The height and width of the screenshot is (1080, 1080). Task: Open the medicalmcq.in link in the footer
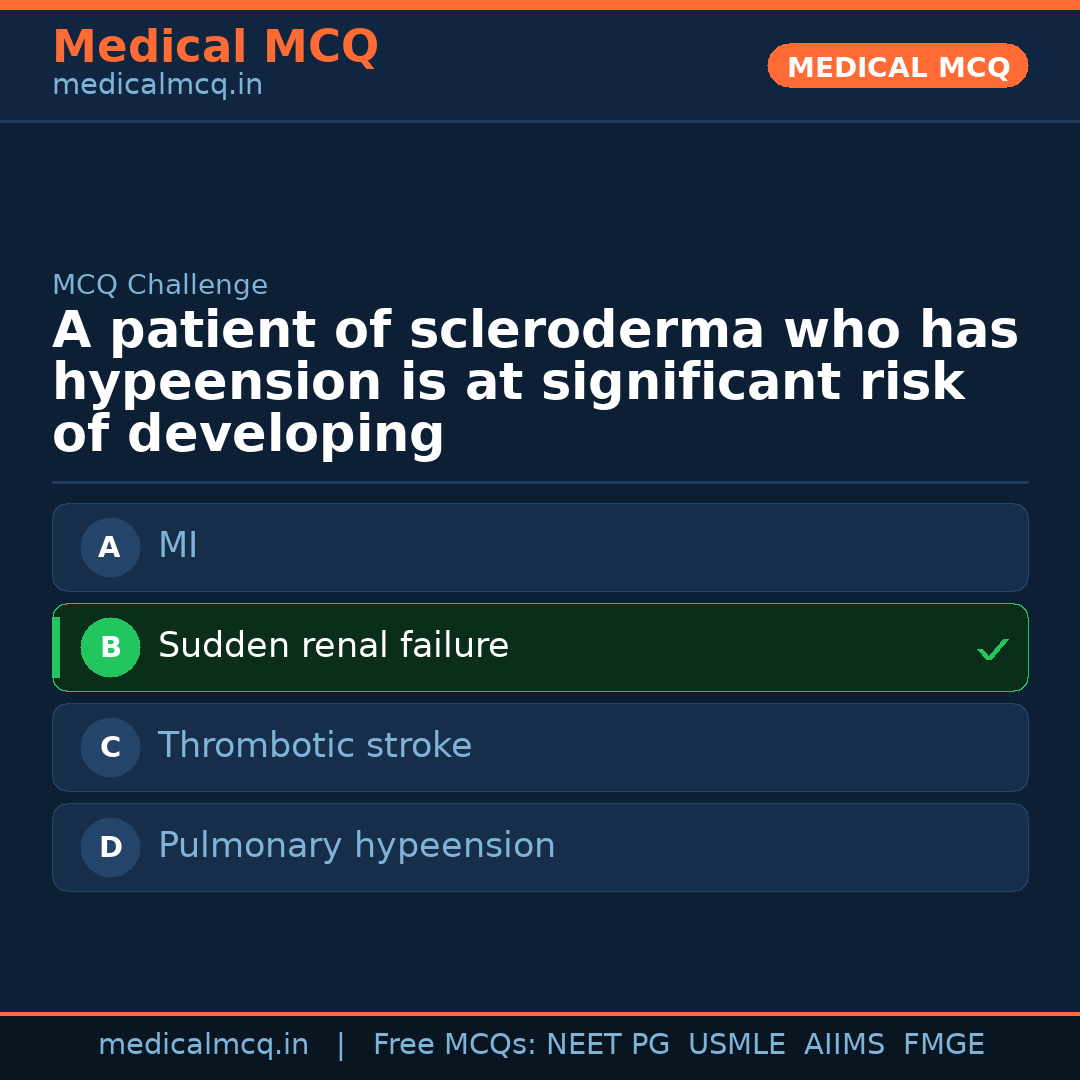point(203,1045)
